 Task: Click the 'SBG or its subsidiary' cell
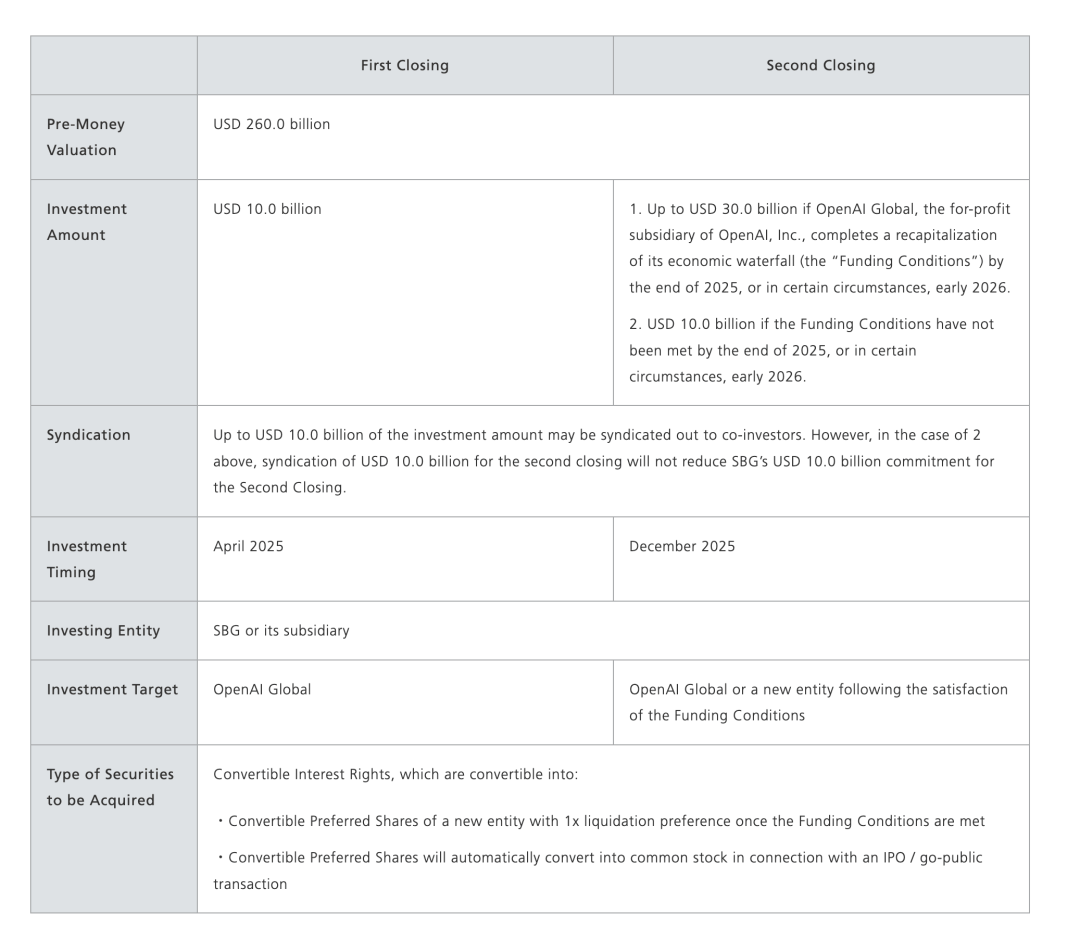pos(281,631)
